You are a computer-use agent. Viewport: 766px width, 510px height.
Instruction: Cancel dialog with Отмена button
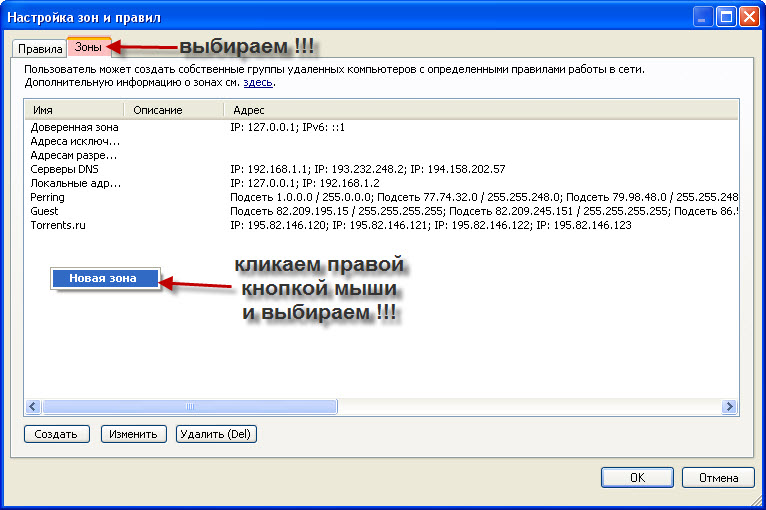(719, 477)
